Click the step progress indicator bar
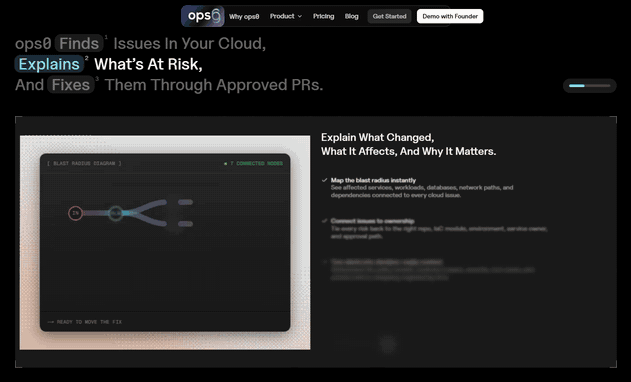Viewport: 631px width, 382px height. (590, 86)
